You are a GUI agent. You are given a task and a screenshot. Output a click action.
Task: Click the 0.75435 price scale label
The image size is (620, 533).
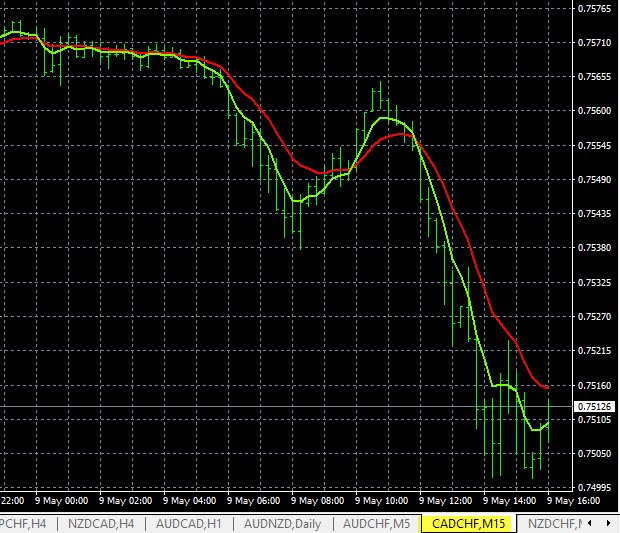coord(594,214)
